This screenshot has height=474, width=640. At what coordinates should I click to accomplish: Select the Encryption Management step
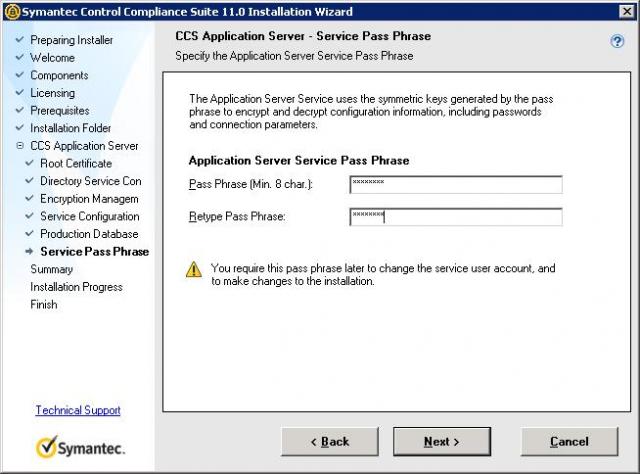point(89,198)
